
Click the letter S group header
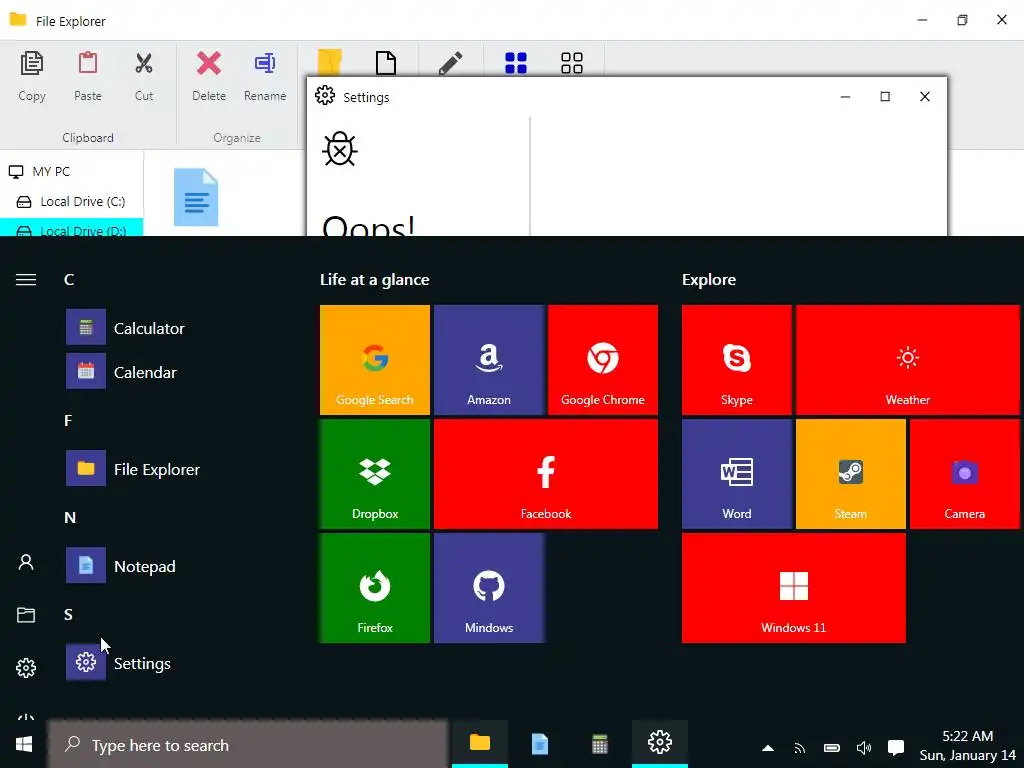[x=69, y=615]
